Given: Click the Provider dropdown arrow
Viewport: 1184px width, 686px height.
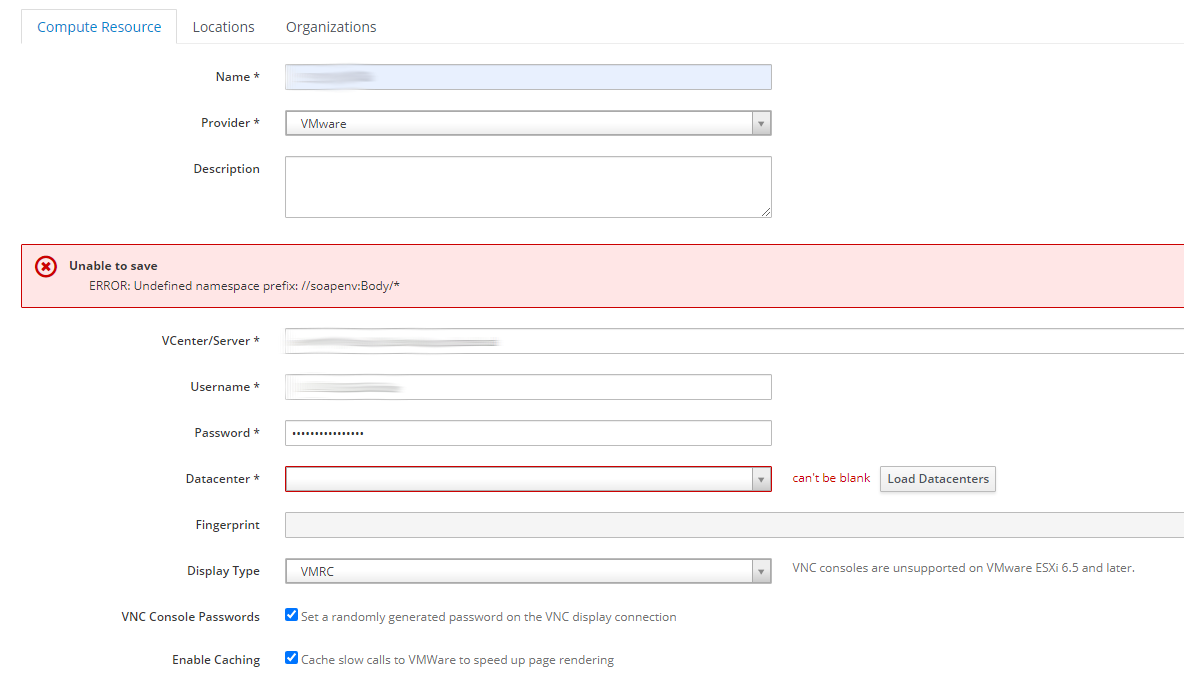Looking at the screenshot, I should (x=761, y=123).
